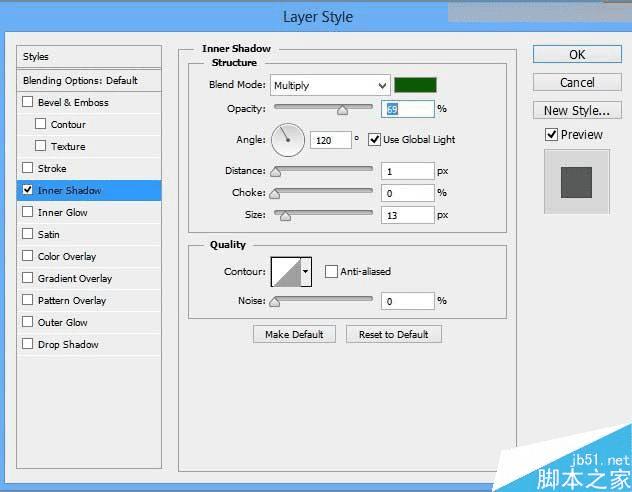This screenshot has height=492, width=632.
Task: Toggle Use Global Light checkbox
Action: click(x=374, y=139)
